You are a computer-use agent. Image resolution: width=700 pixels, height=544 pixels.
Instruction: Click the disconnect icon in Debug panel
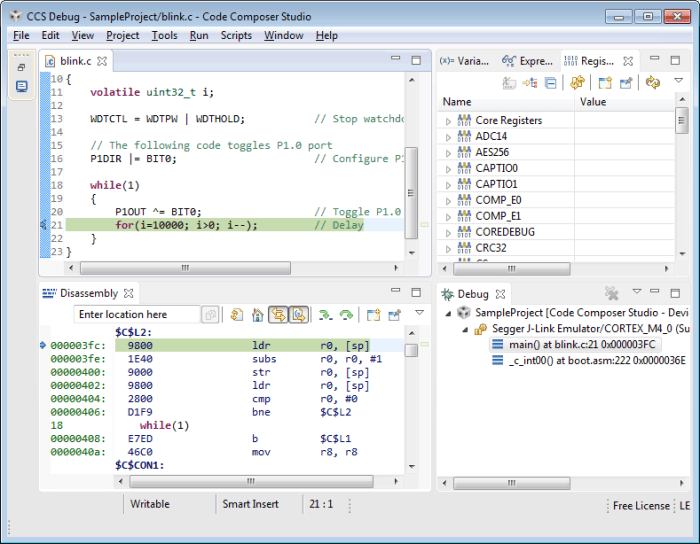(611, 293)
